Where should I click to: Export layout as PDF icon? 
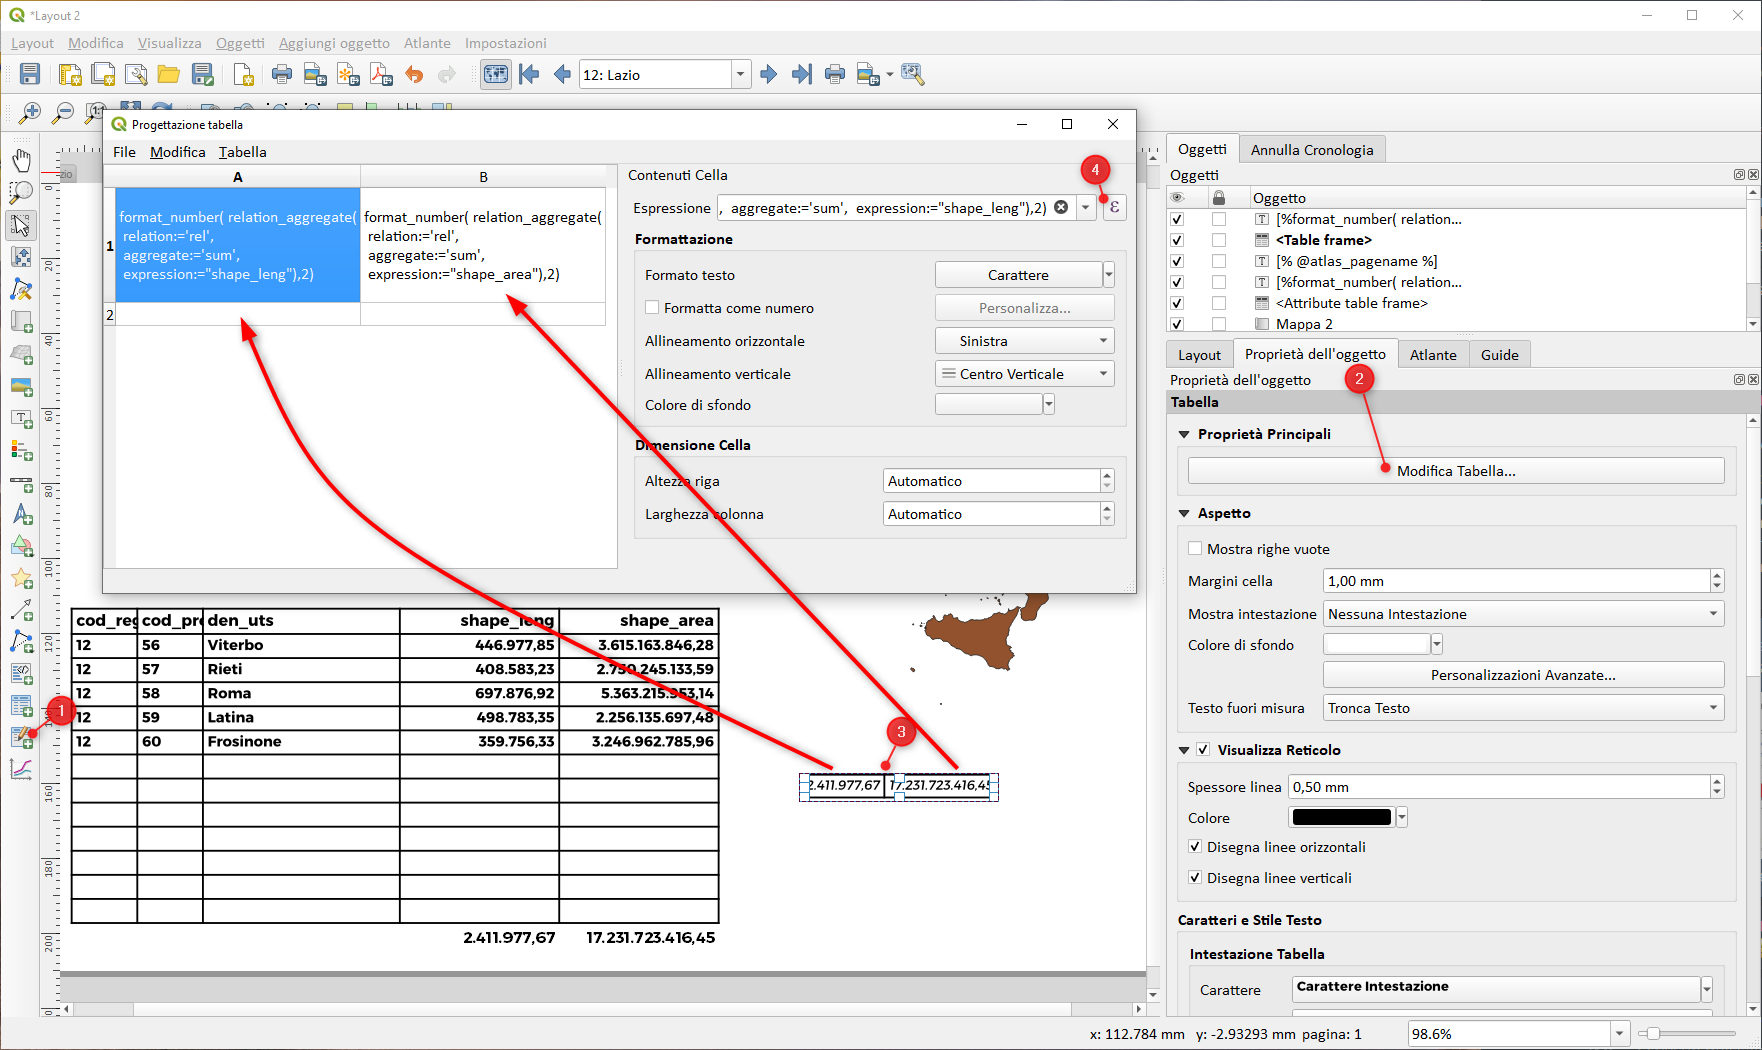(381, 74)
